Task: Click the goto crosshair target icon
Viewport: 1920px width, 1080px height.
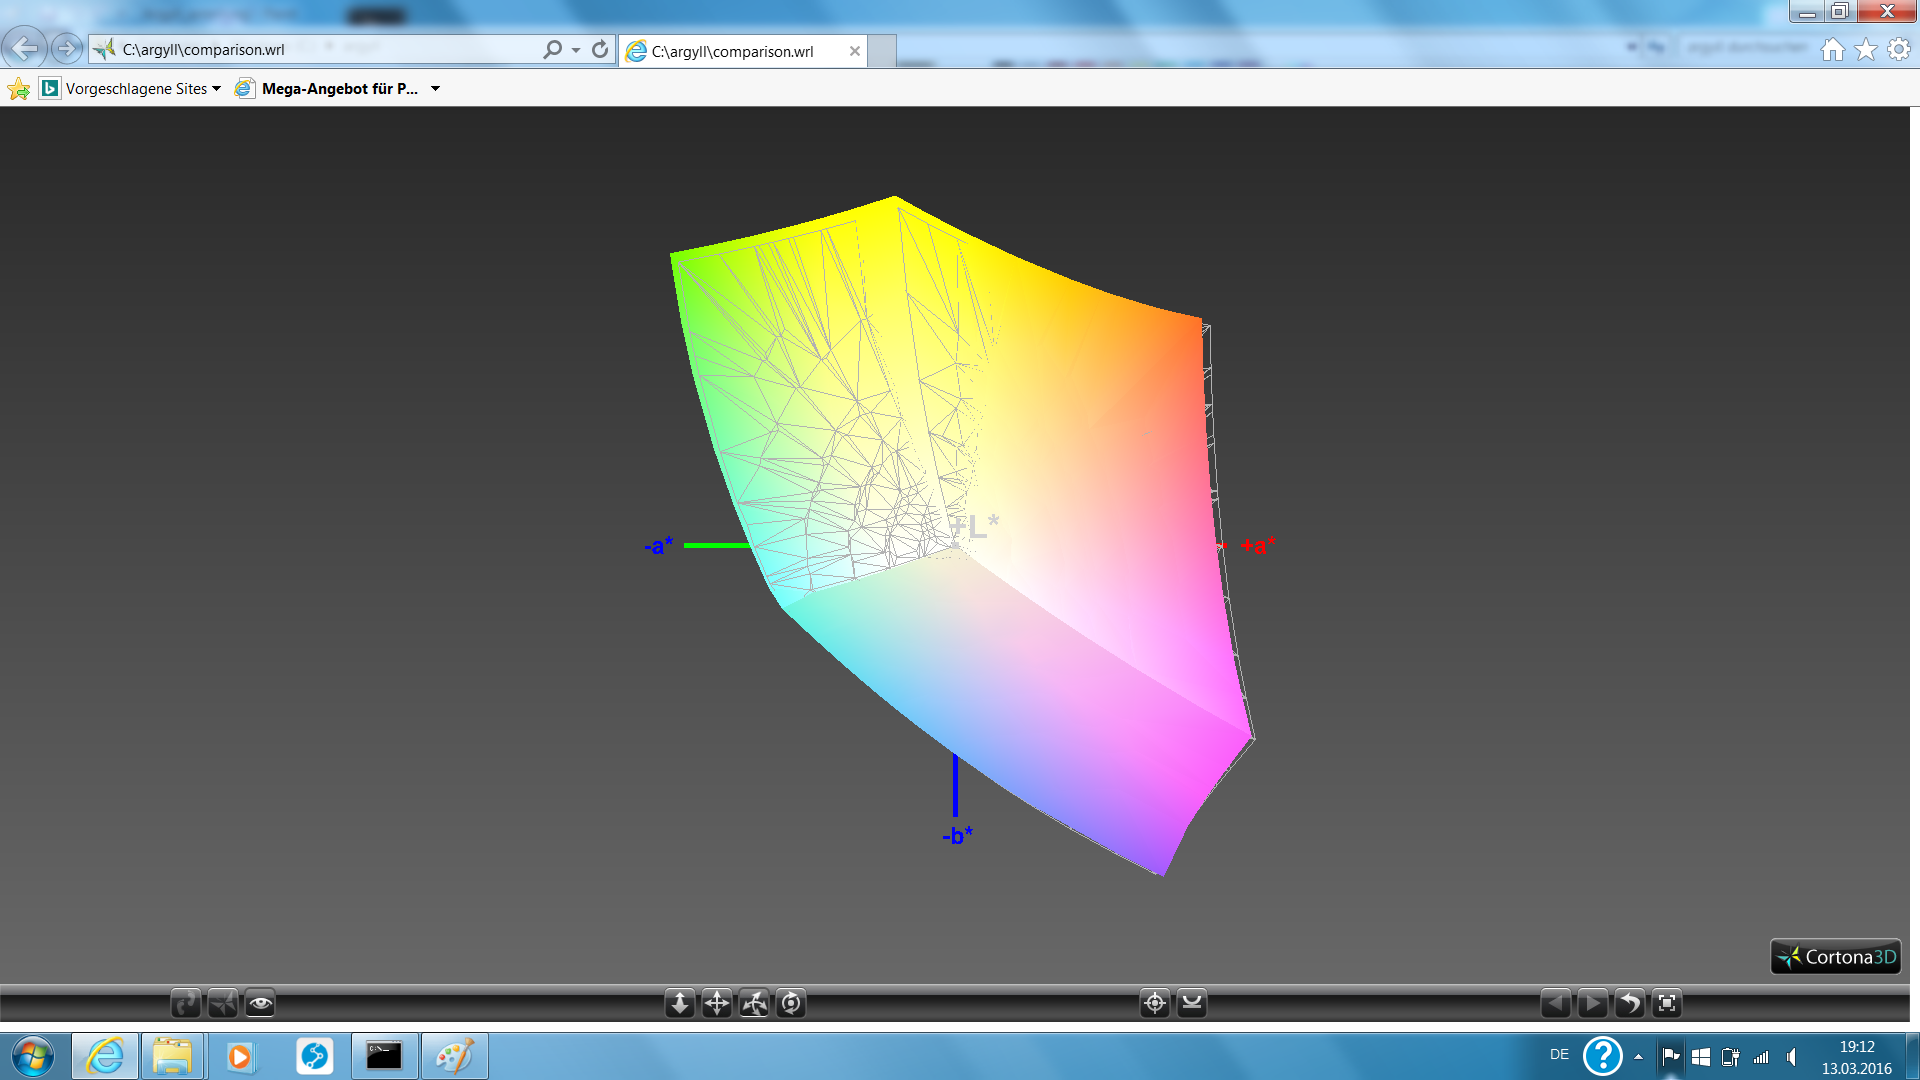Action: pos(1155,1003)
